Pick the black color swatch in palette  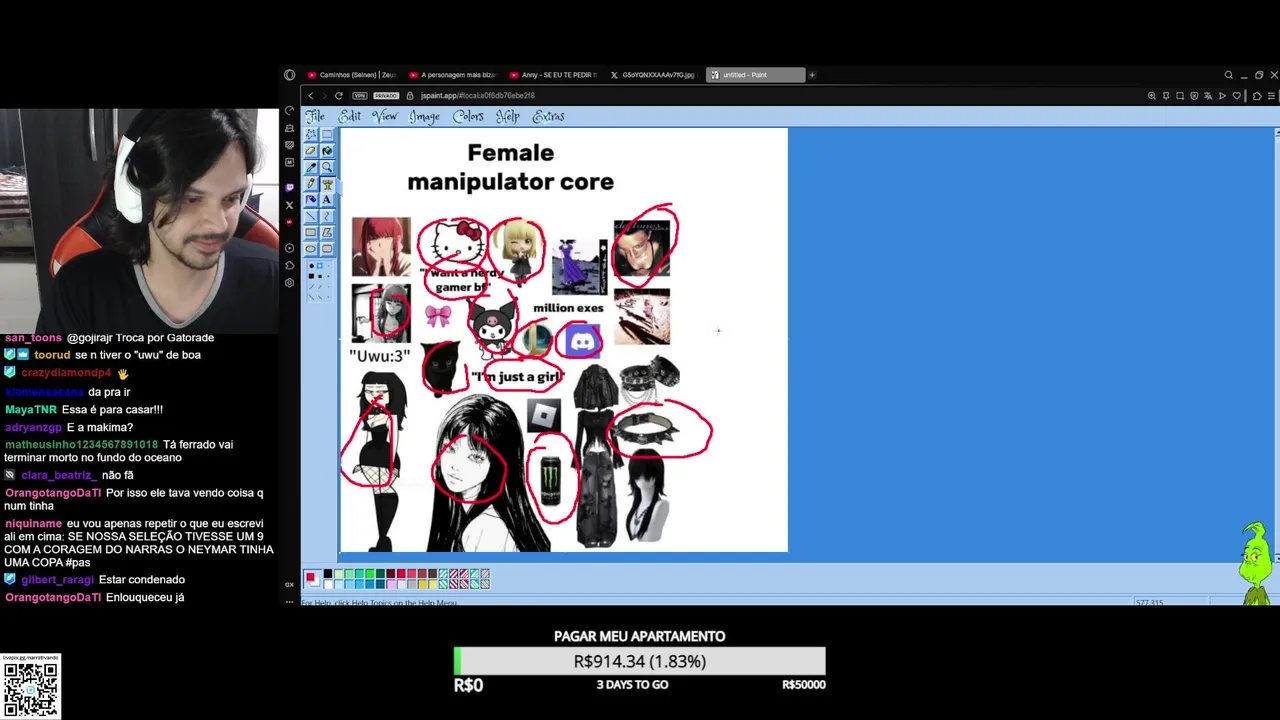(328, 573)
